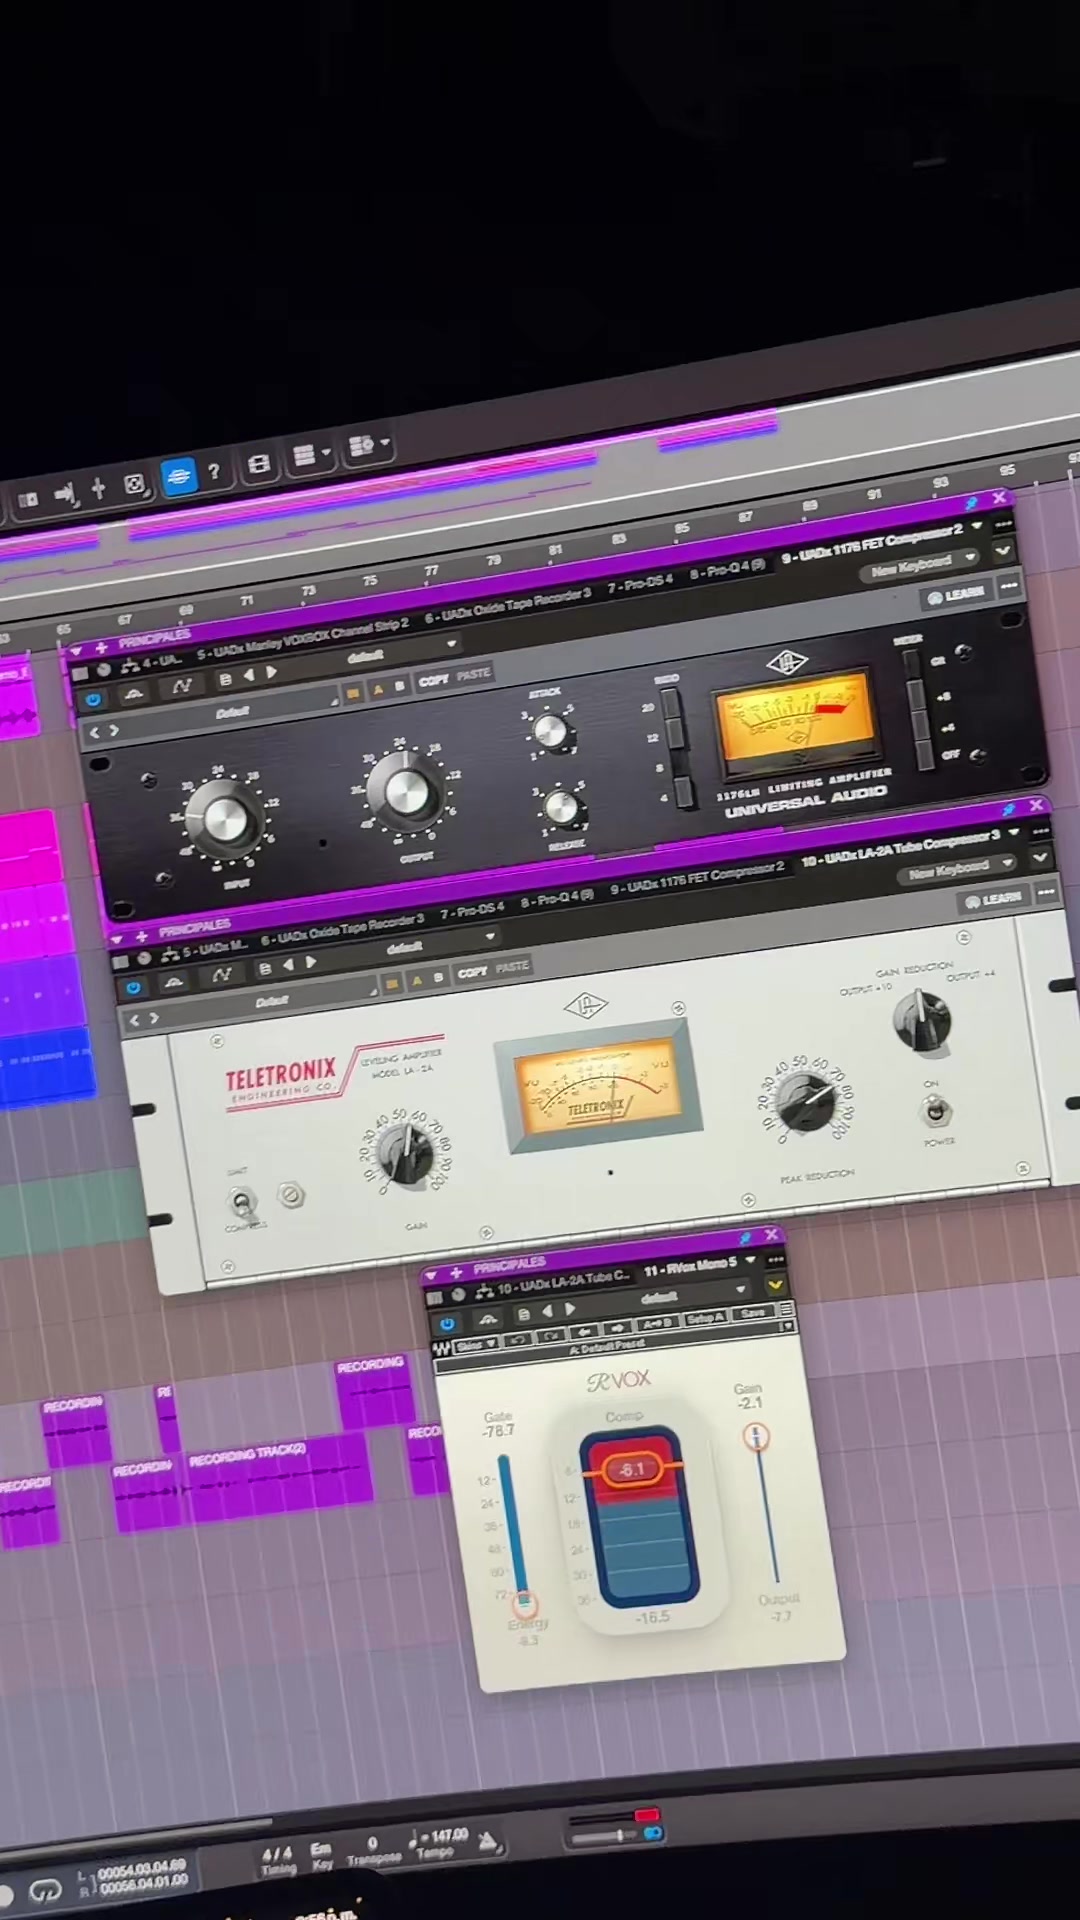The width and height of the screenshot is (1080, 1920).
Task: Go to next preset in RVox window
Action: pos(570,1309)
